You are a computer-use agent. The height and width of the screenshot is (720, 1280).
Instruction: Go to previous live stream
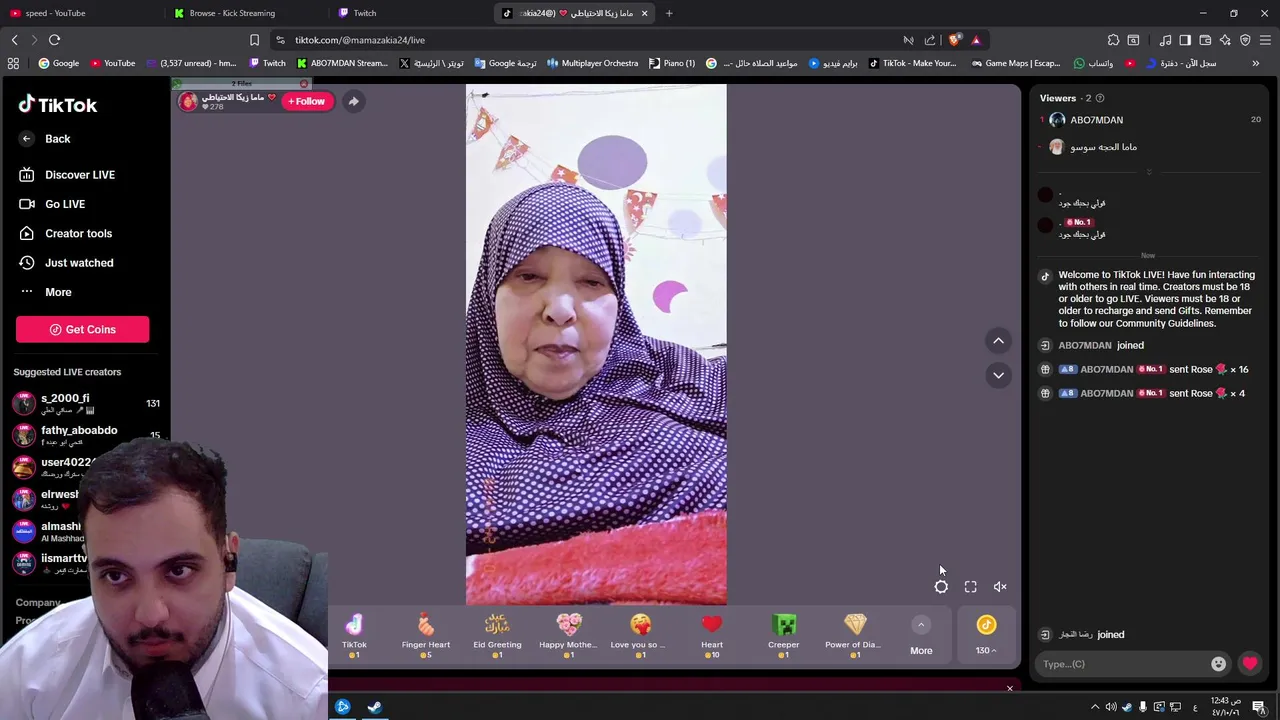[998, 341]
